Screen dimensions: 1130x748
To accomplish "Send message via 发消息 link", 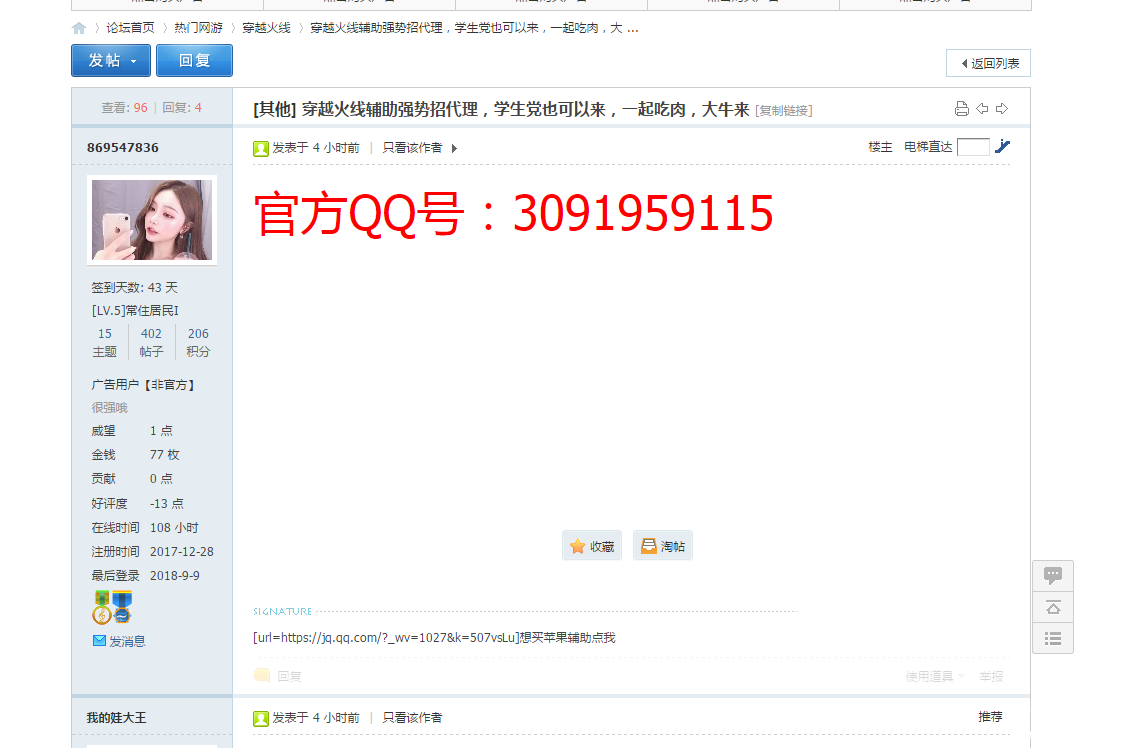I will click(119, 641).
